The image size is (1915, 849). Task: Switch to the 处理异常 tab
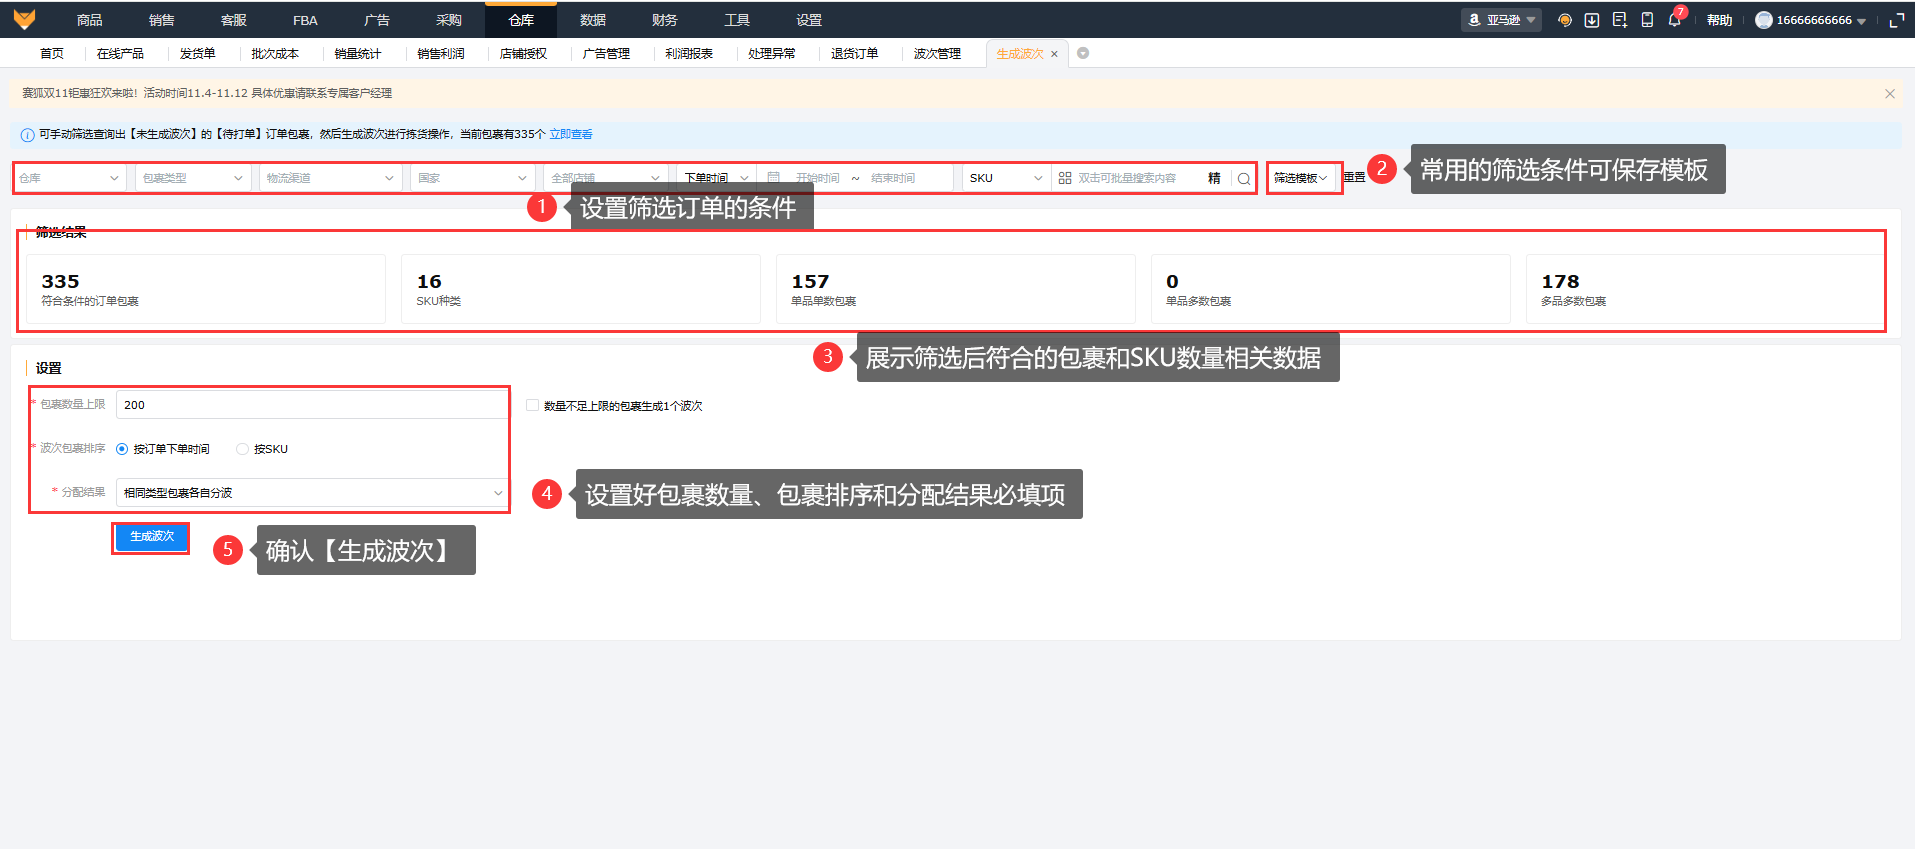[772, 54]
